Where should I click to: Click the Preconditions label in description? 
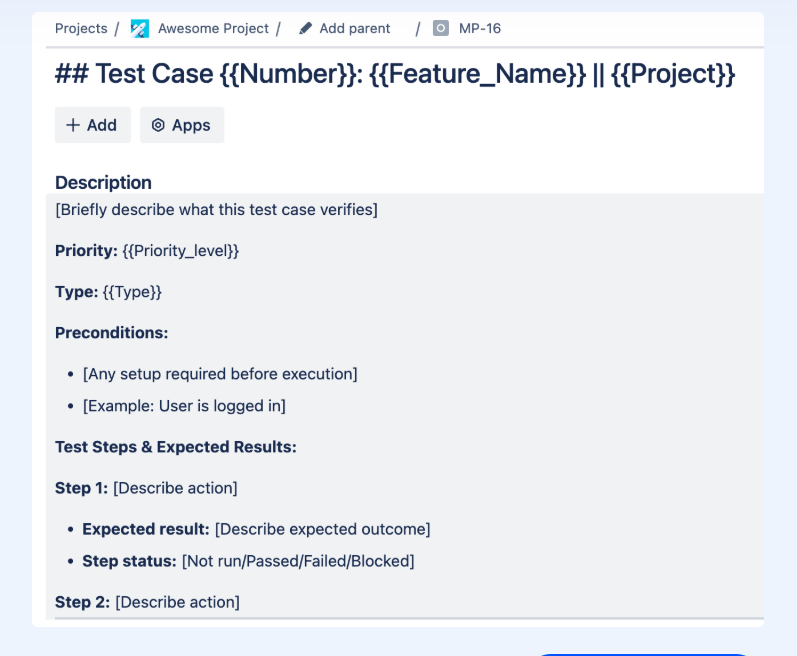111,333
